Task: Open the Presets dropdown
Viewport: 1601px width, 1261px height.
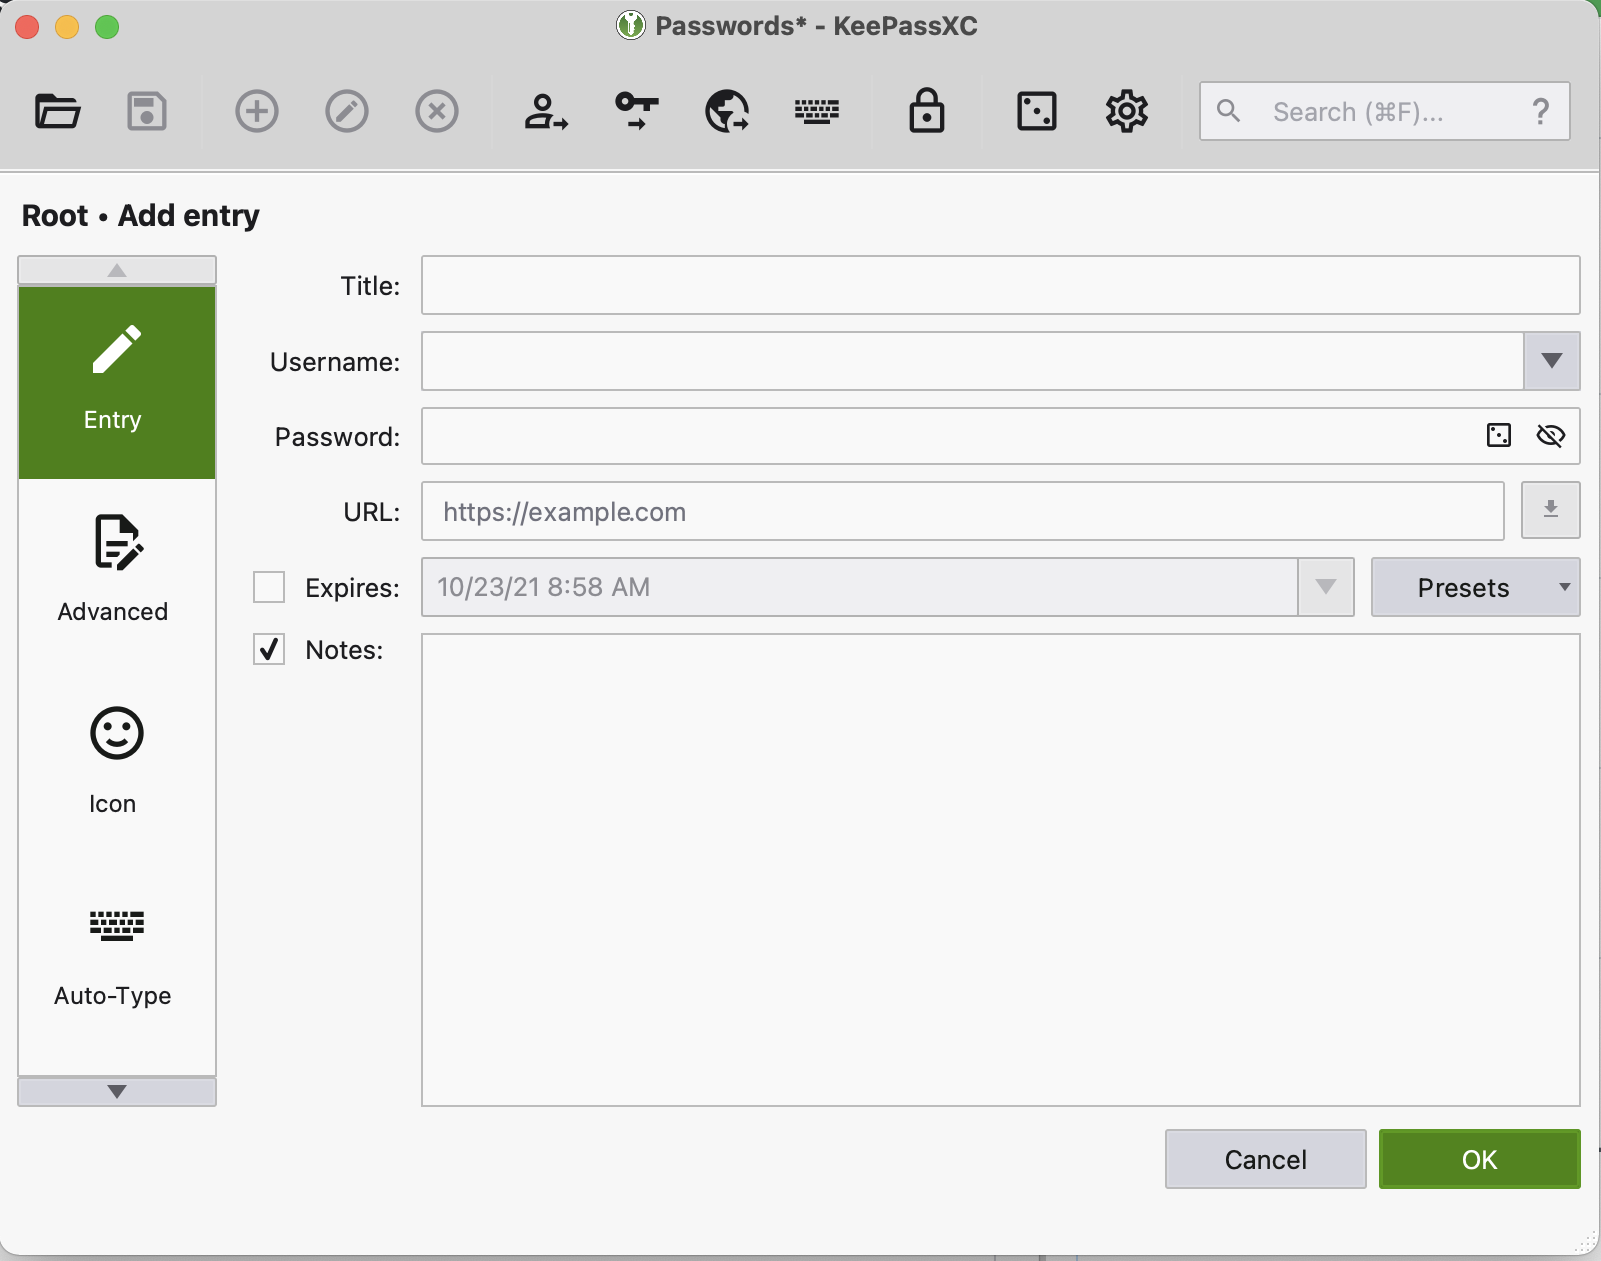Action: [1476, 587]
